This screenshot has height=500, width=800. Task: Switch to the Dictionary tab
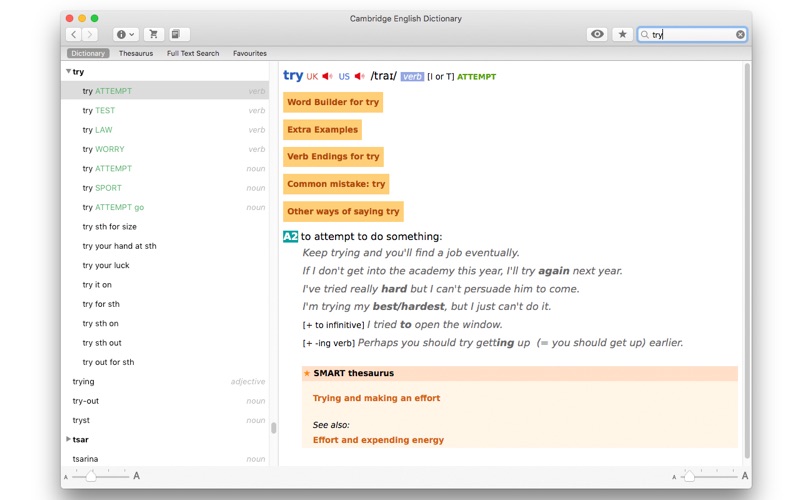coord(88,53)
